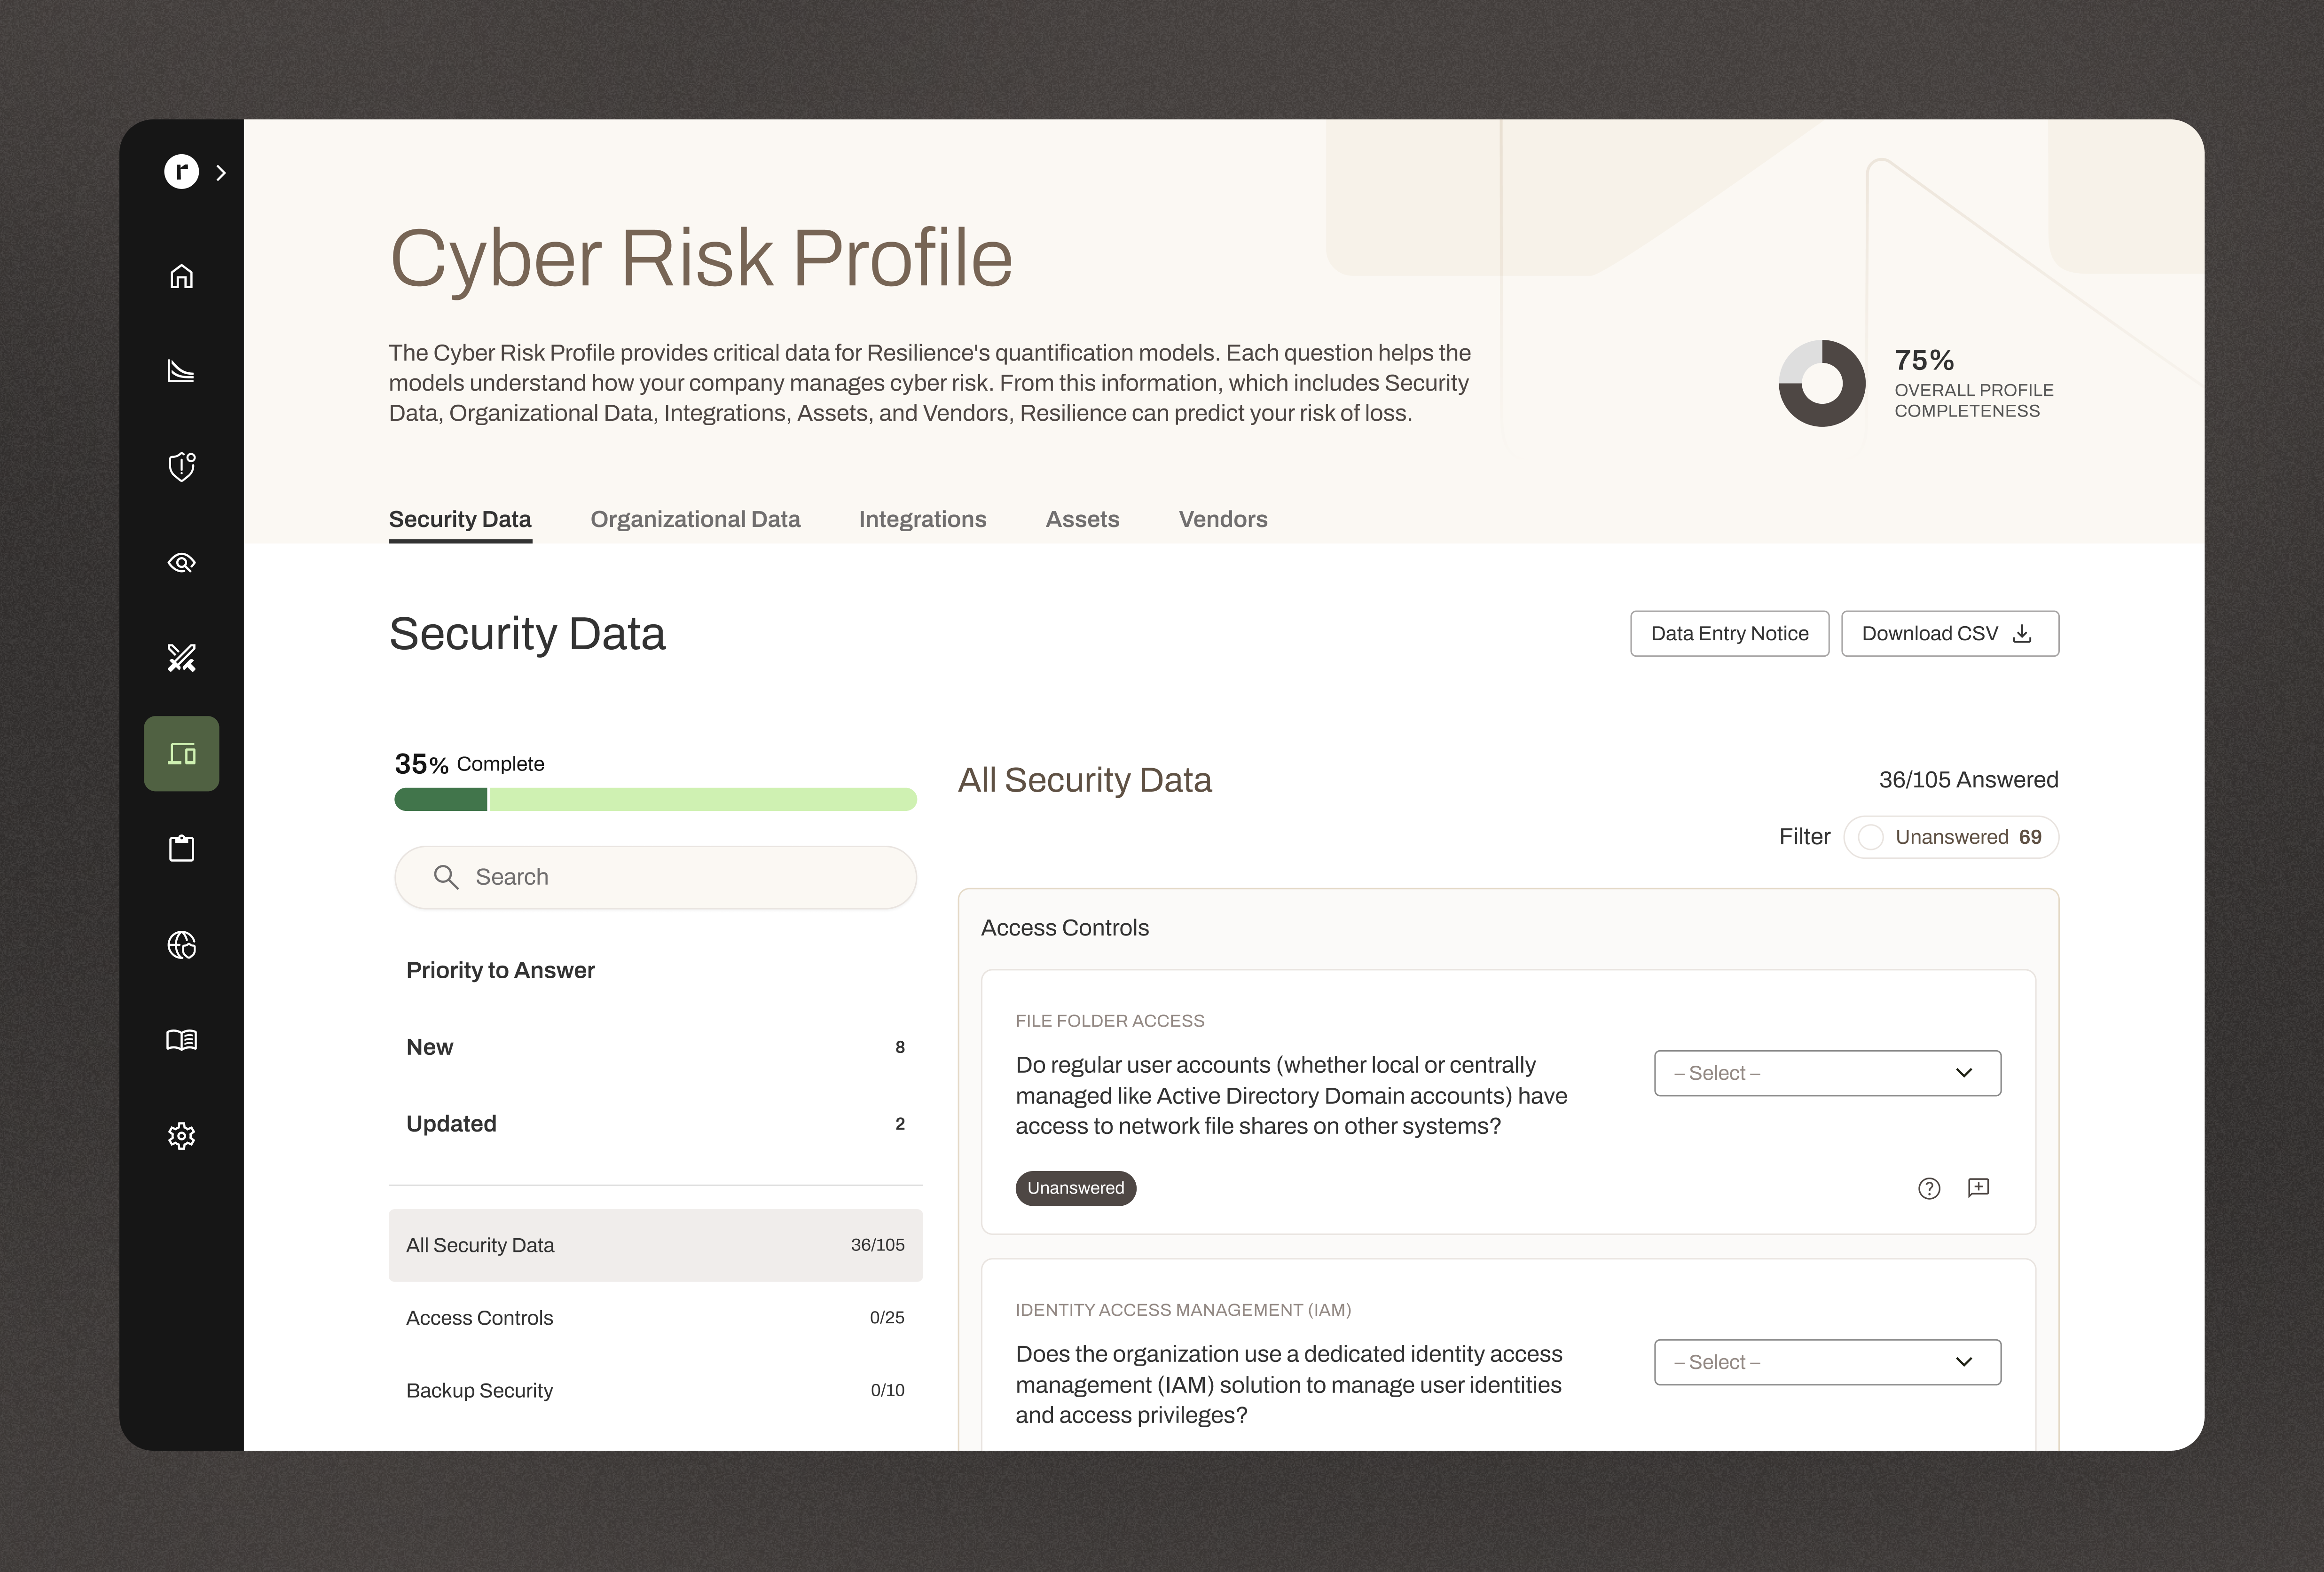Click the download icon in Download CSV
This screenshot has height=1572, width=2324.
point(2022,633)
